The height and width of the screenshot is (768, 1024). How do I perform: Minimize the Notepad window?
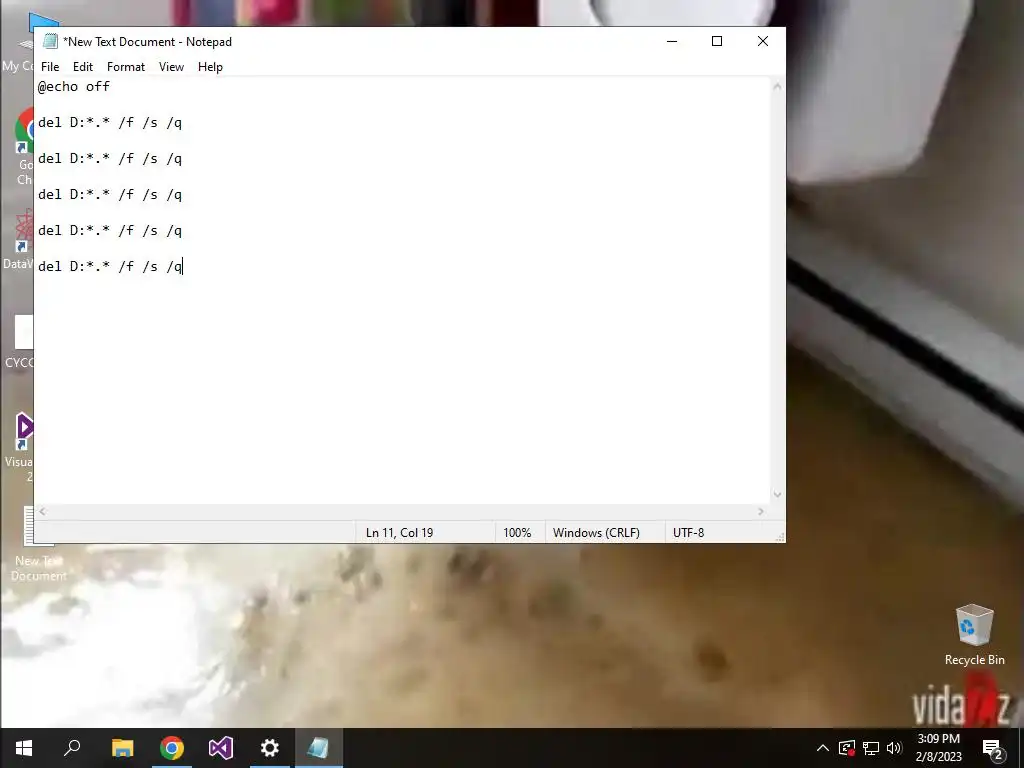(672, 41)
